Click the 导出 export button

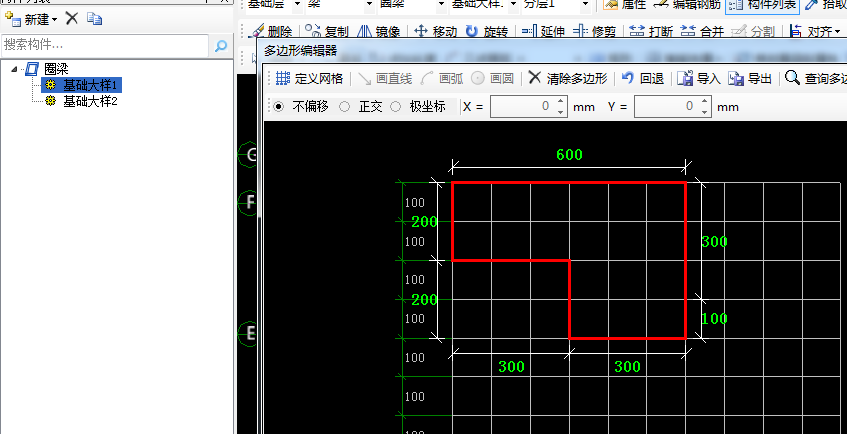click(x=750, y=78)
